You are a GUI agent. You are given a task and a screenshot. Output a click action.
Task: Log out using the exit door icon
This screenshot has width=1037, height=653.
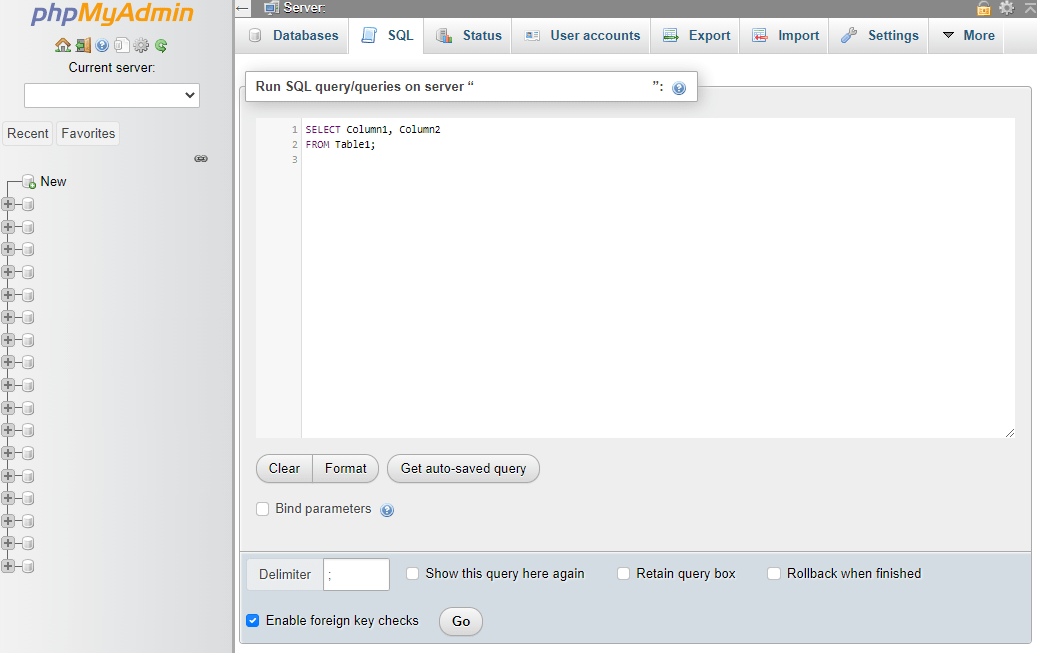pyautogui.click(x=83, y=45)
